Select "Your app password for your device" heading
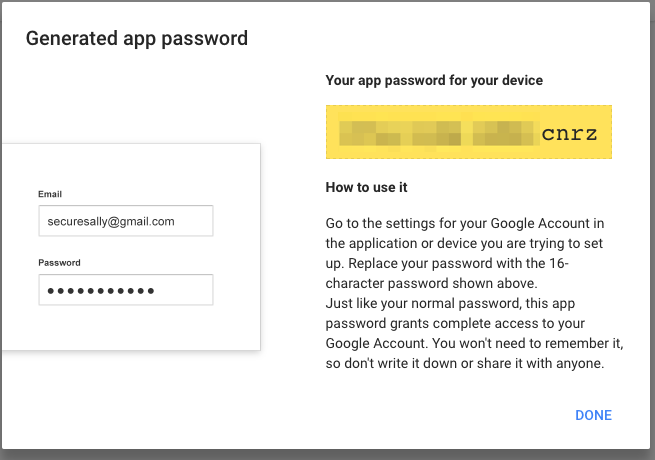Viewport: 655px width, 460px height. 434,80
